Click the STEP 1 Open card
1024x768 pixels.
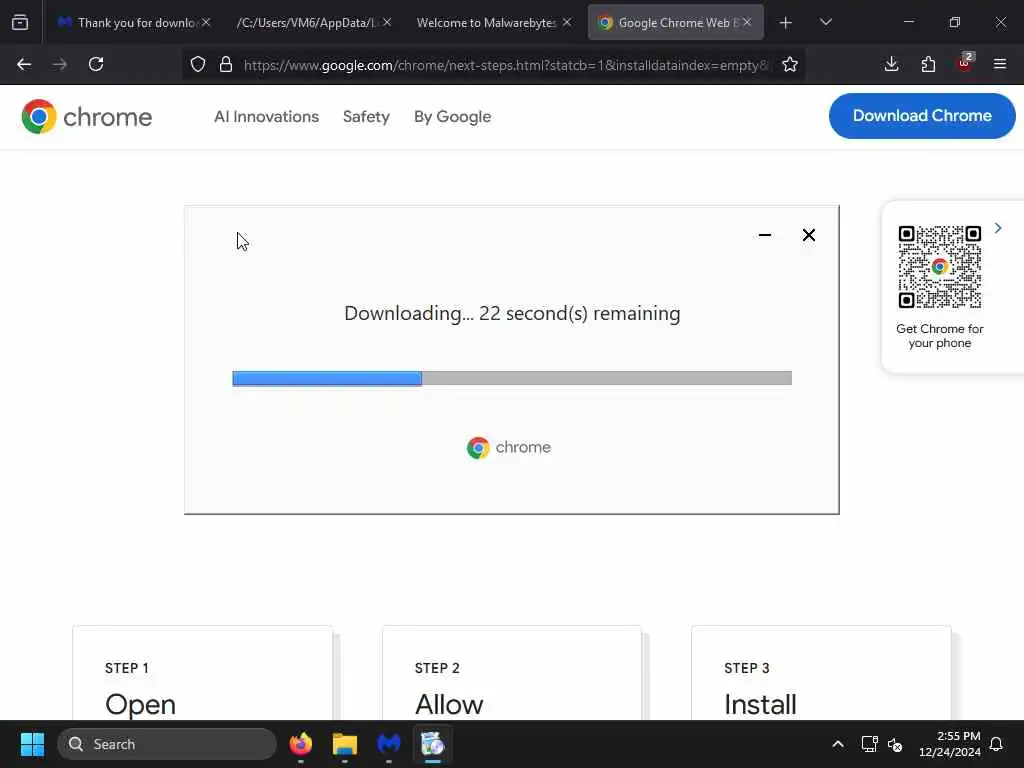[202, 673]
